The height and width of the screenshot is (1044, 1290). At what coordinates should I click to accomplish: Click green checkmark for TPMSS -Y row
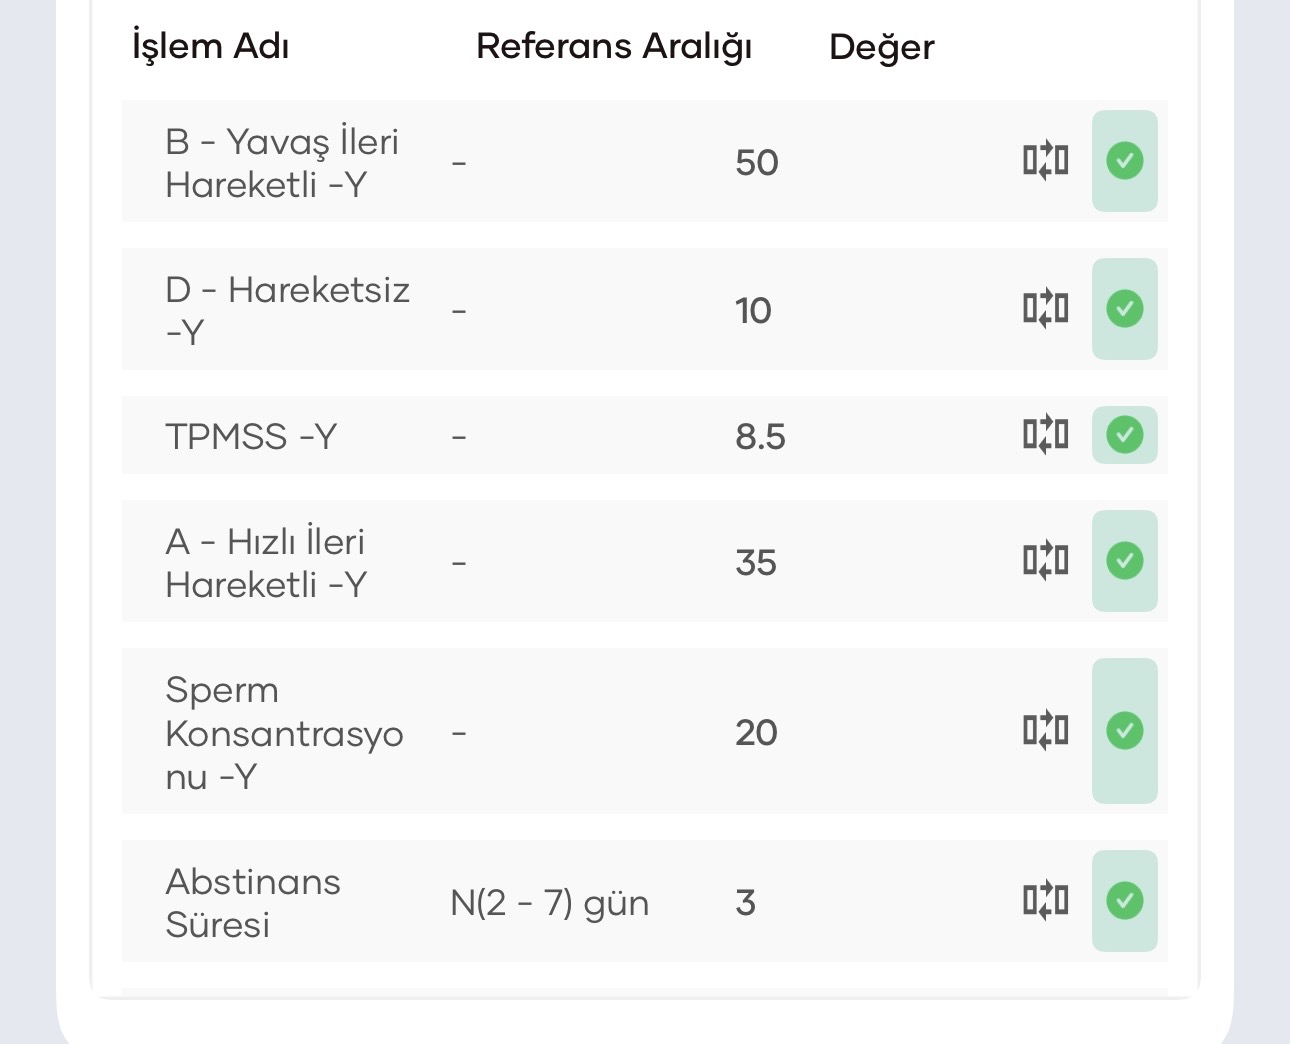click(1125, 435)
